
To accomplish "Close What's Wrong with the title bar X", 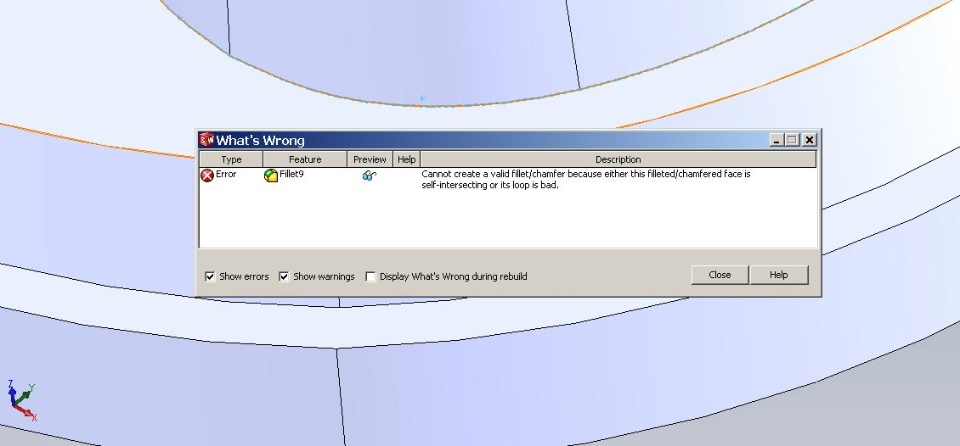I will (x=809, y=140).
